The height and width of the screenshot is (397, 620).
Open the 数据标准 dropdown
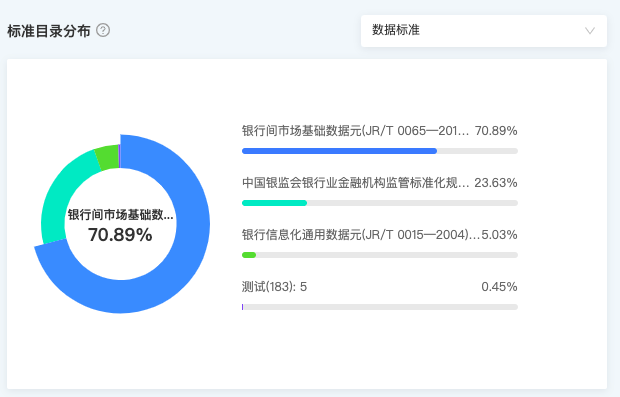tap(484, 31)
